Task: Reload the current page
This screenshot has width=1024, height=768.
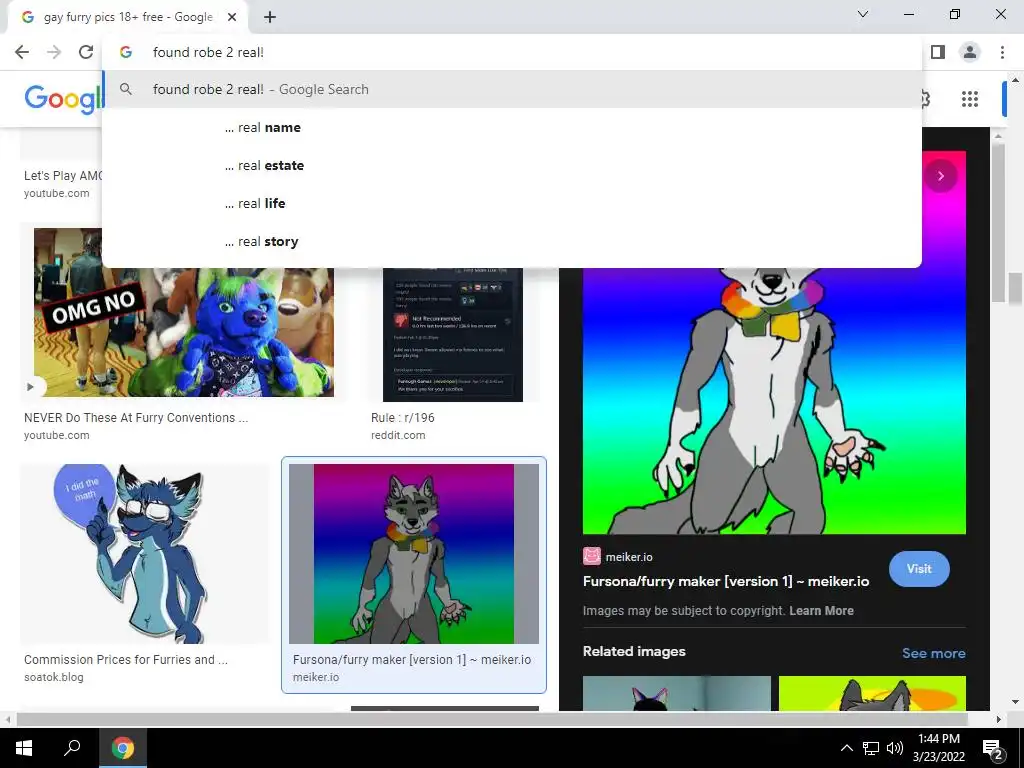Action: (x=86, y=52)
